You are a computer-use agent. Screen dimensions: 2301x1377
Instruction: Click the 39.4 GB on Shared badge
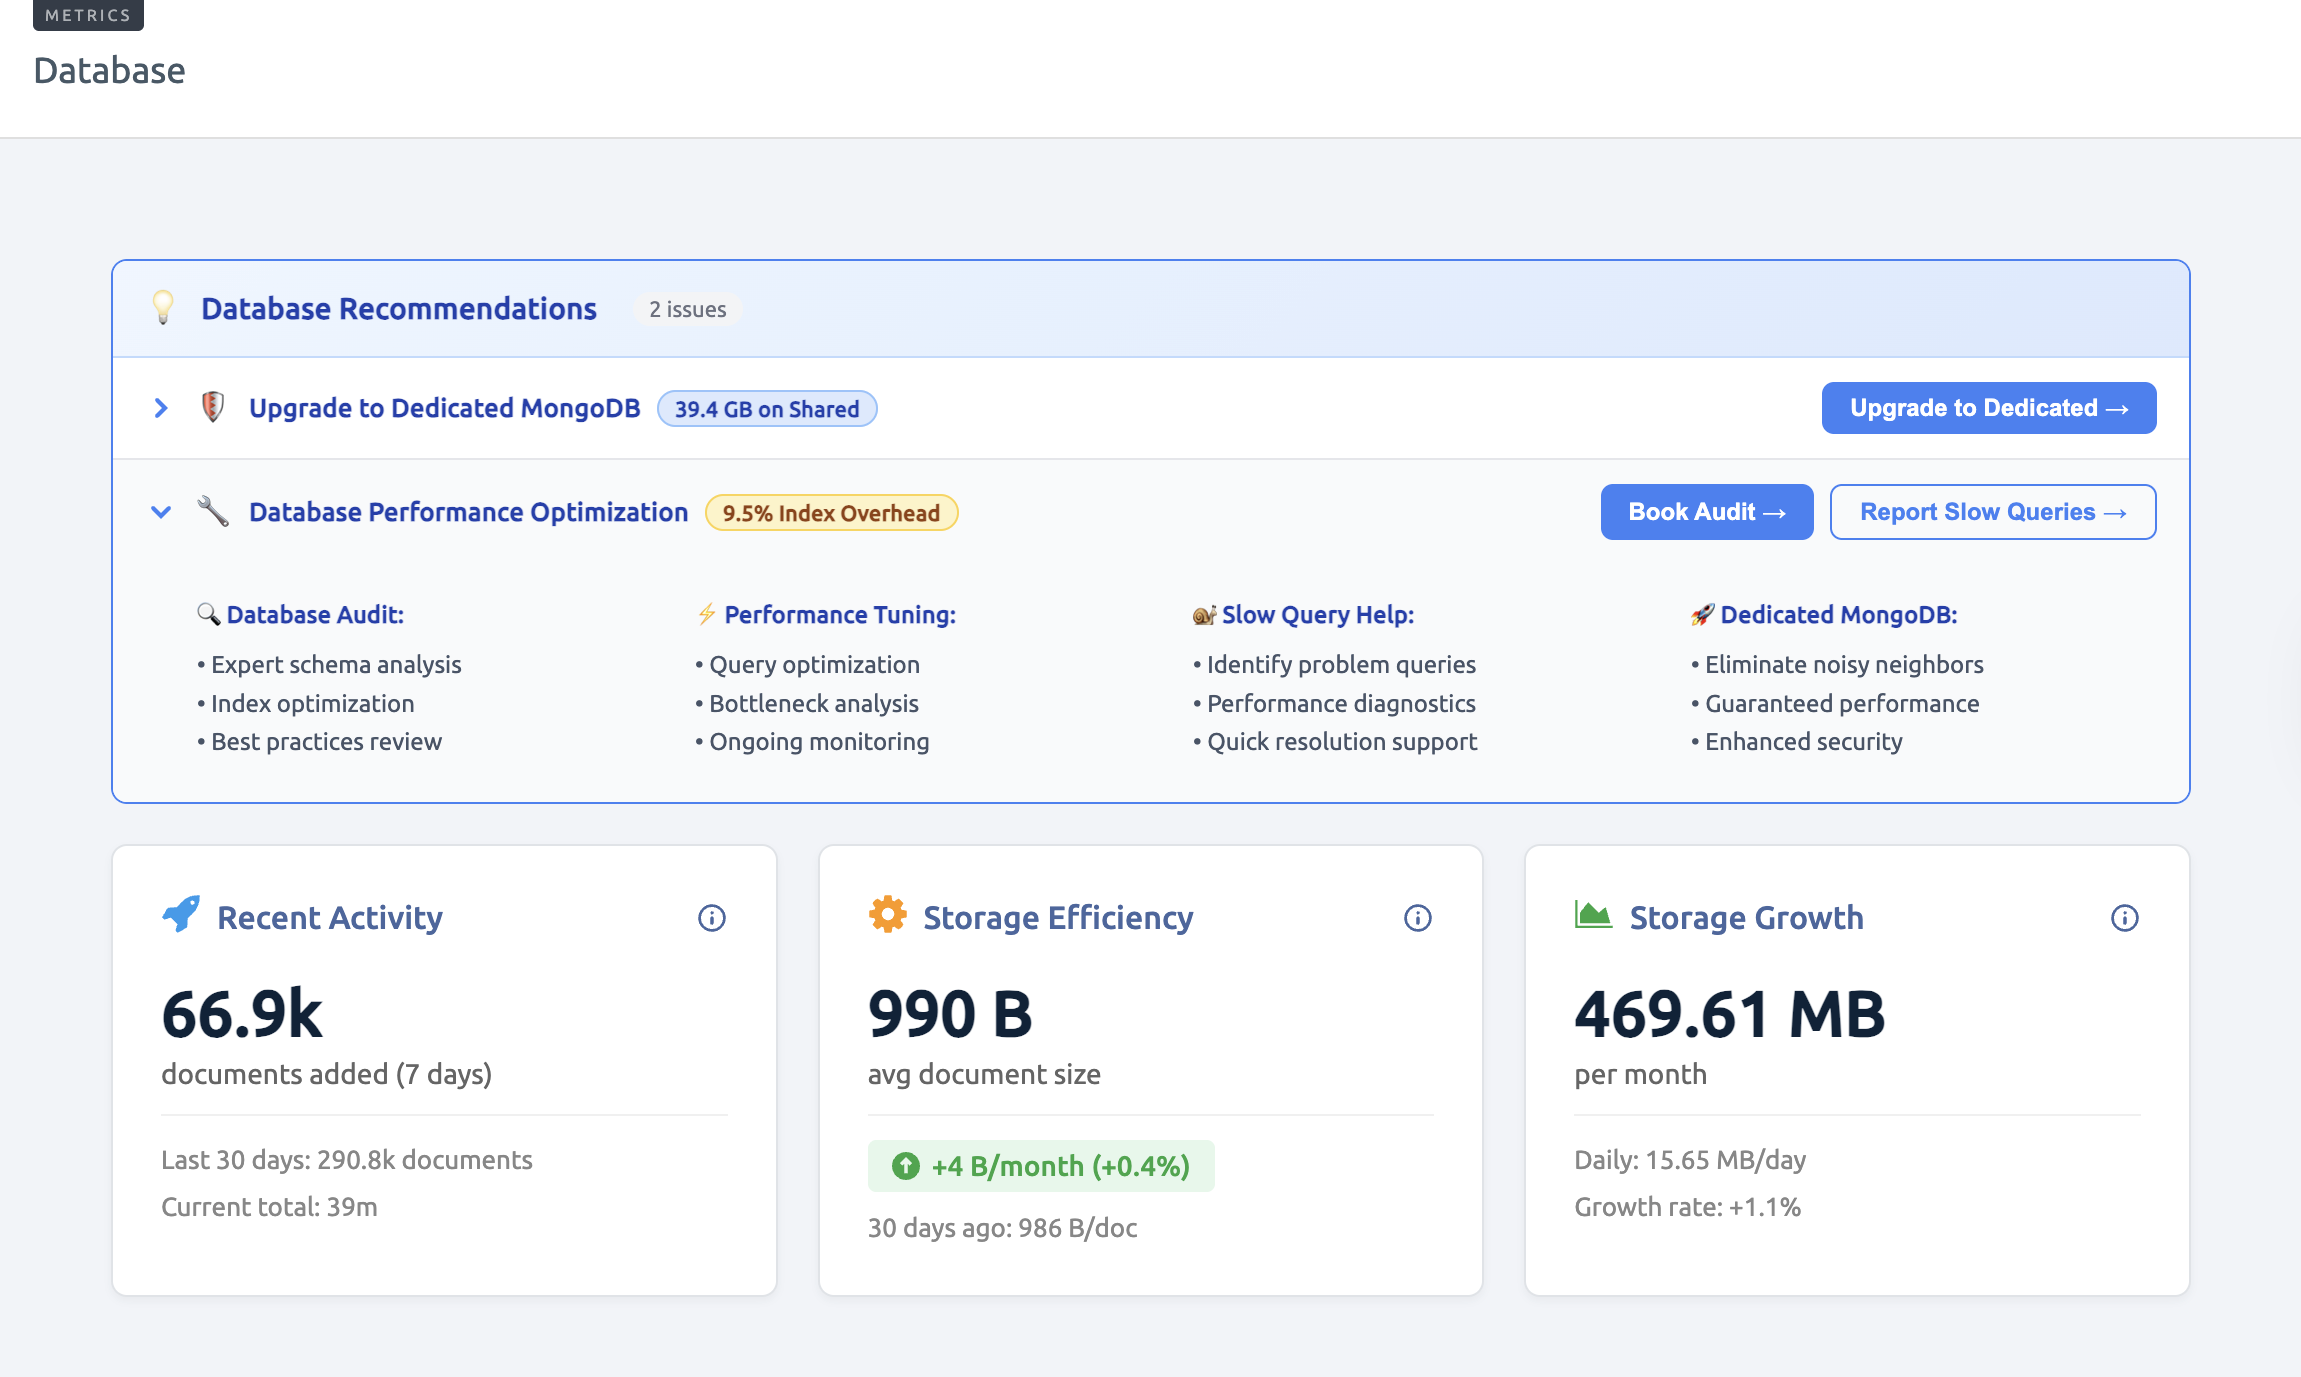(766, 409)
